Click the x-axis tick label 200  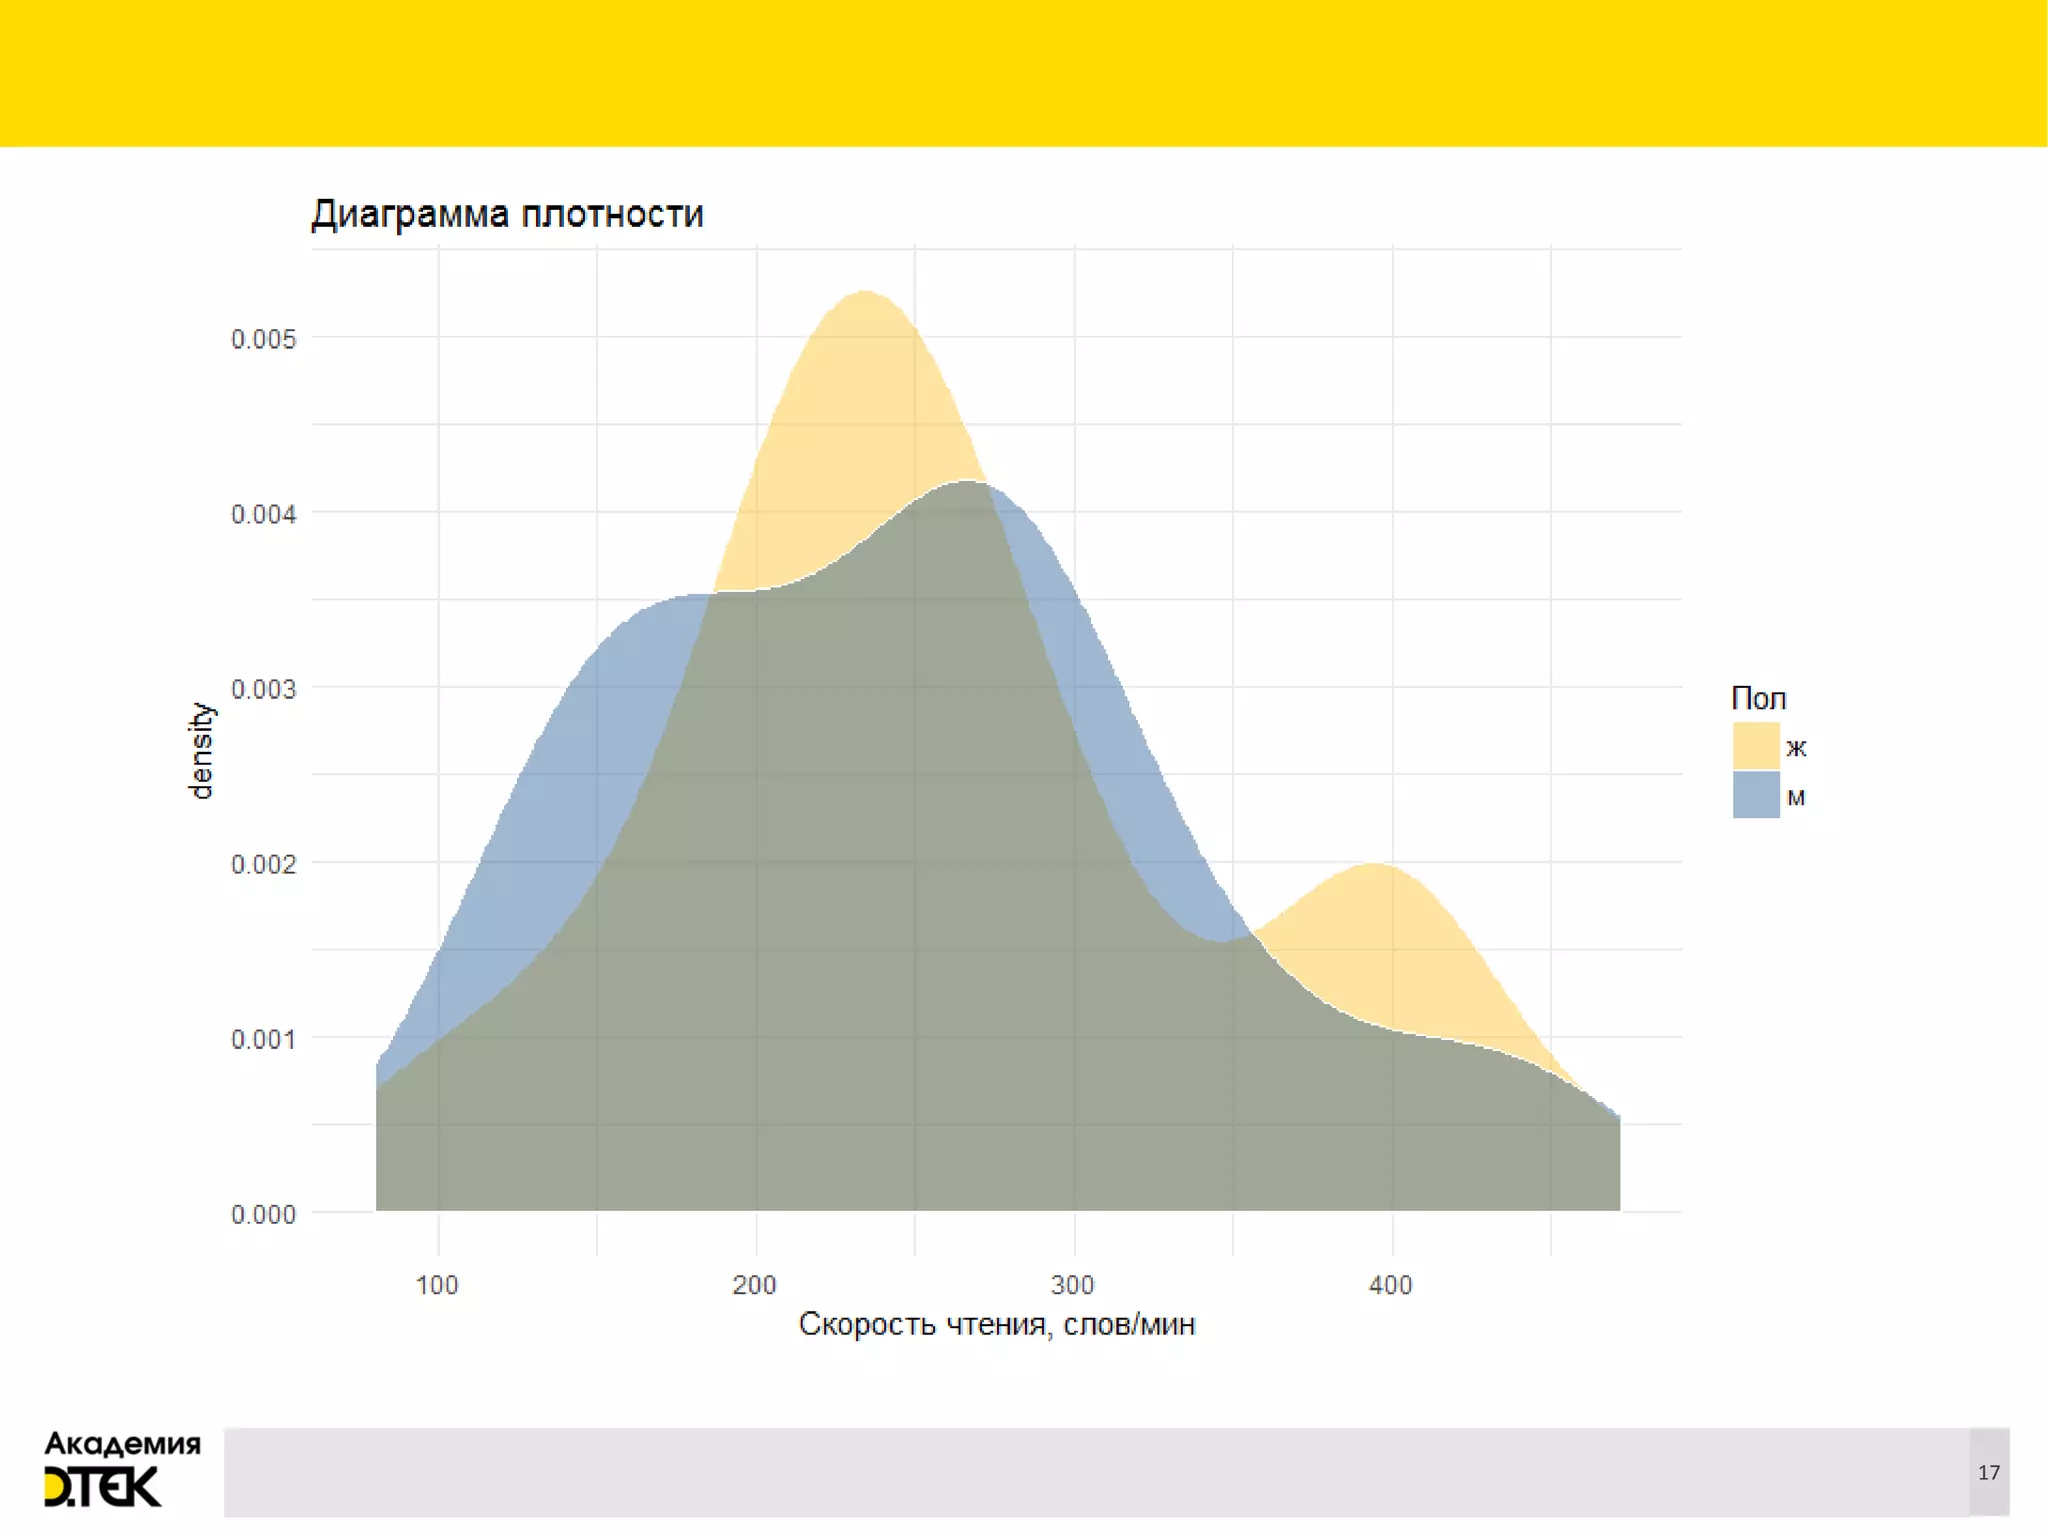[754, 1285]
